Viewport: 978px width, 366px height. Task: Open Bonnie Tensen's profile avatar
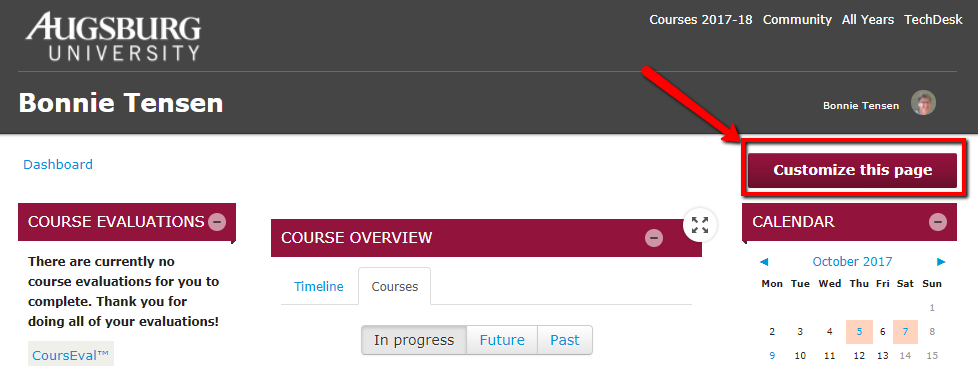point(923,103)
